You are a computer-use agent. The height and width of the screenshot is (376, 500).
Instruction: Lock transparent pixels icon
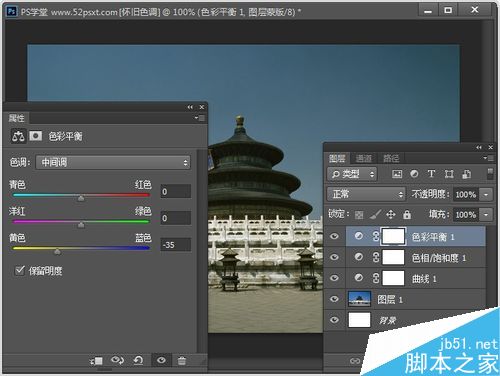coord(359,215)
